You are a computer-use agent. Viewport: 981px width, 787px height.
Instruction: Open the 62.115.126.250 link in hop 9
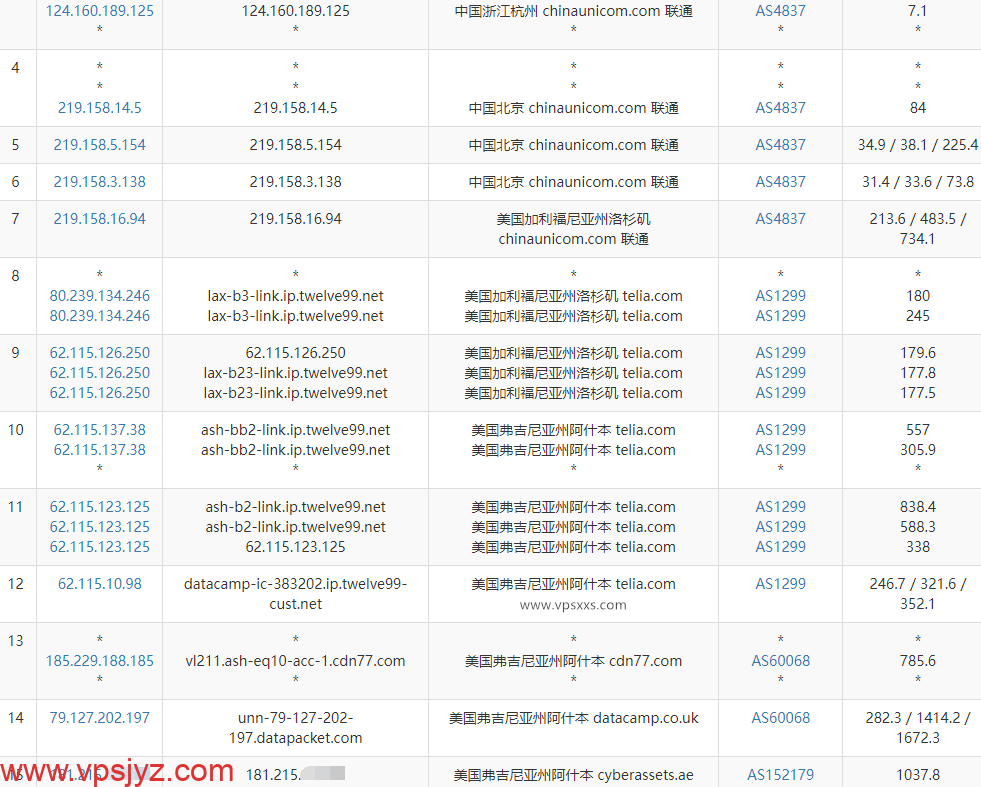(99, 352)
